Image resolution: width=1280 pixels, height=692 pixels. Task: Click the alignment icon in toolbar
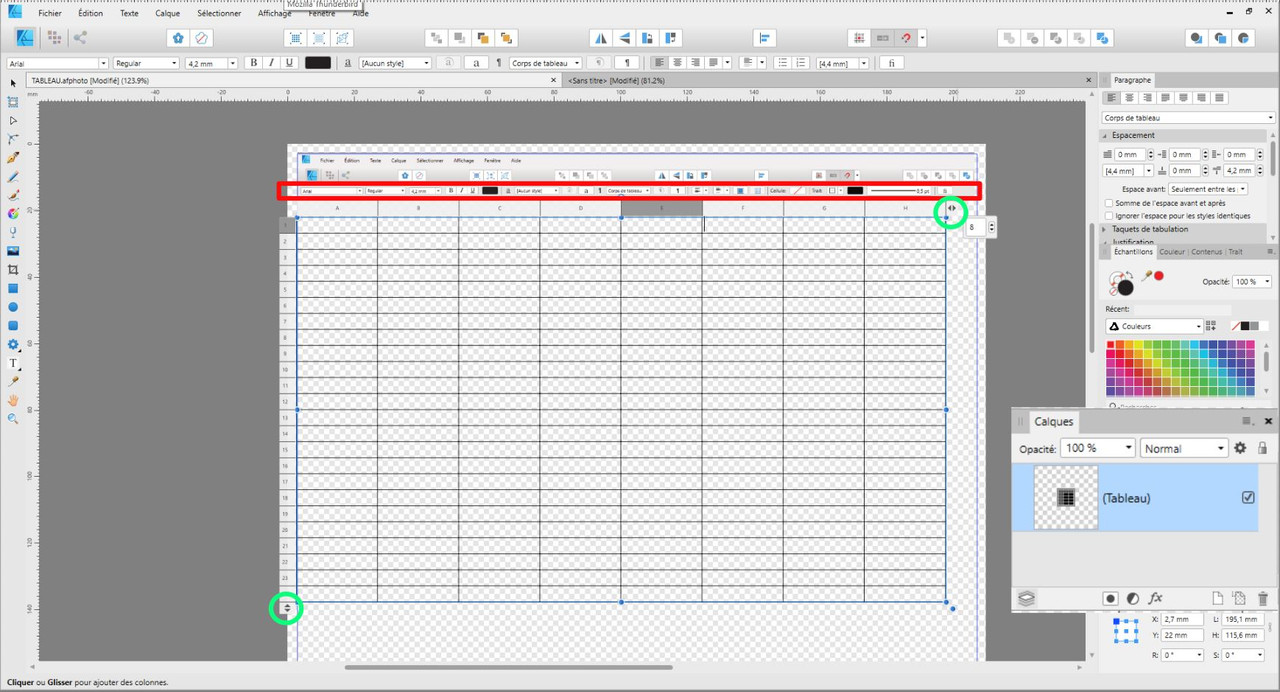pos(765,38)
